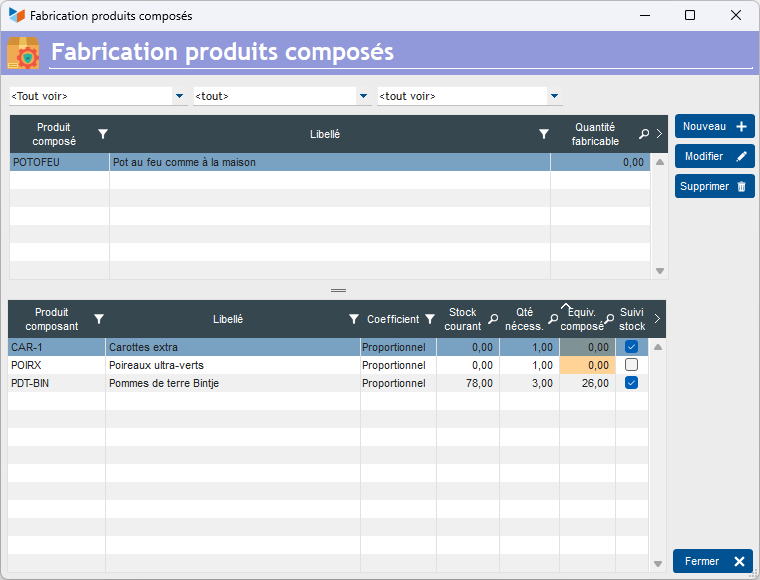Click search magnifier on Qté nécess. column

(x=553, y=320)
